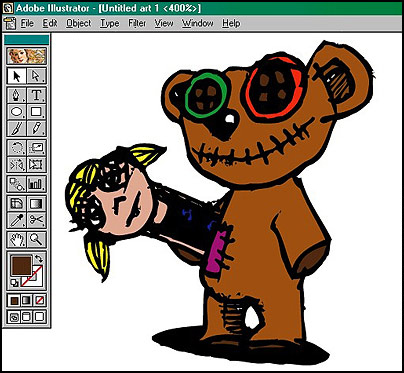Swap fill and stroke with curved arrows
404x373 pixels.
point(39,258)
